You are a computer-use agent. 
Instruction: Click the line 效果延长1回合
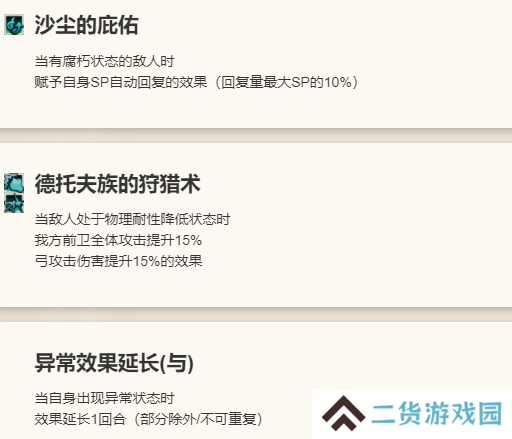(x=80, y=419)
